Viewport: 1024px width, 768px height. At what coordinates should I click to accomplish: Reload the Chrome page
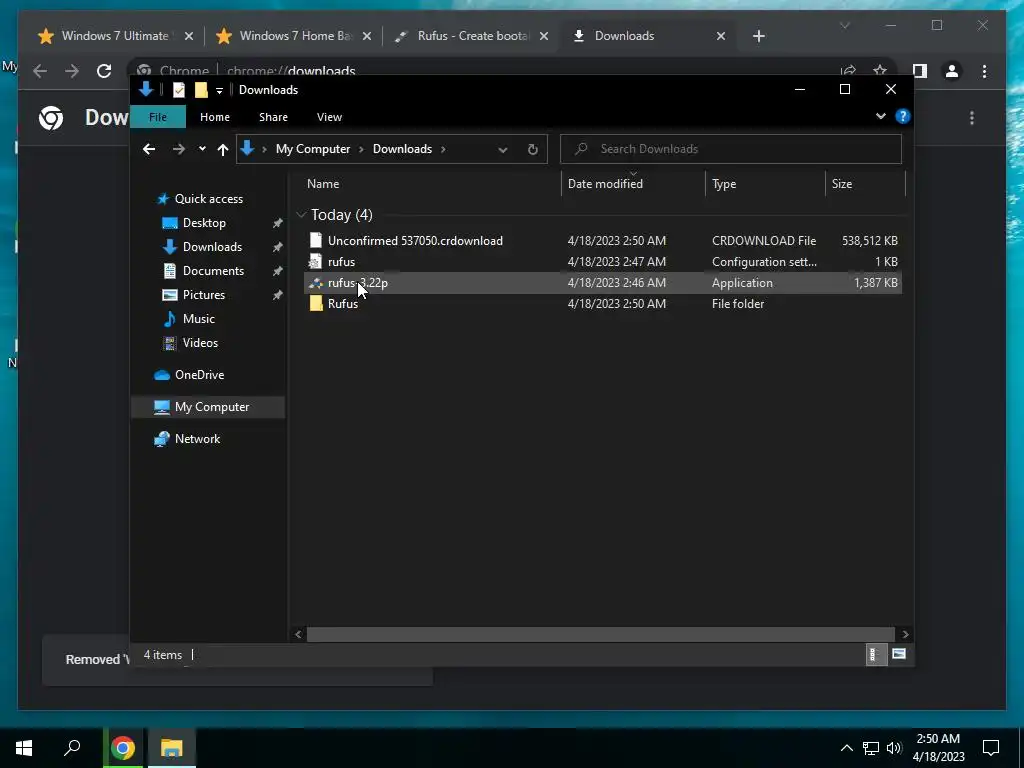[104, 71]
